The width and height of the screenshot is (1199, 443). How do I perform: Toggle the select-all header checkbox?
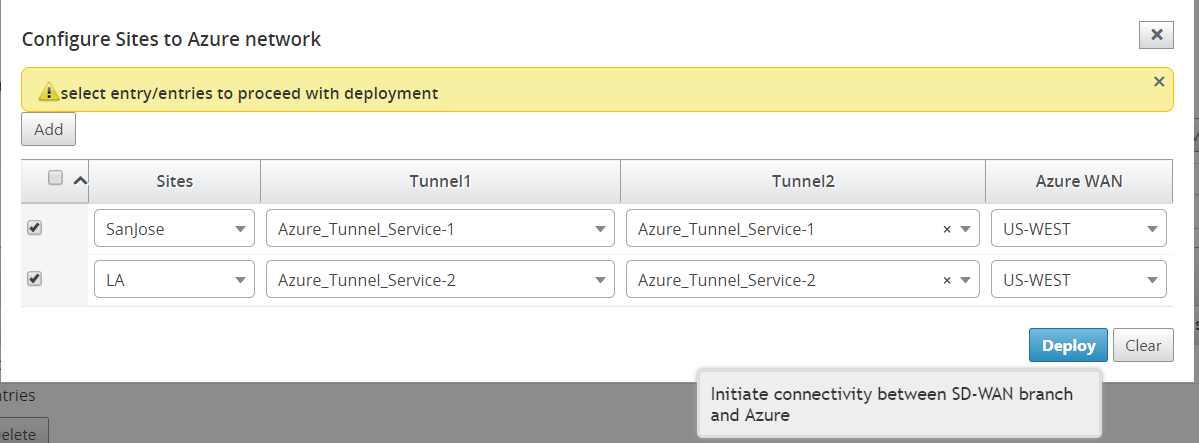55,178
